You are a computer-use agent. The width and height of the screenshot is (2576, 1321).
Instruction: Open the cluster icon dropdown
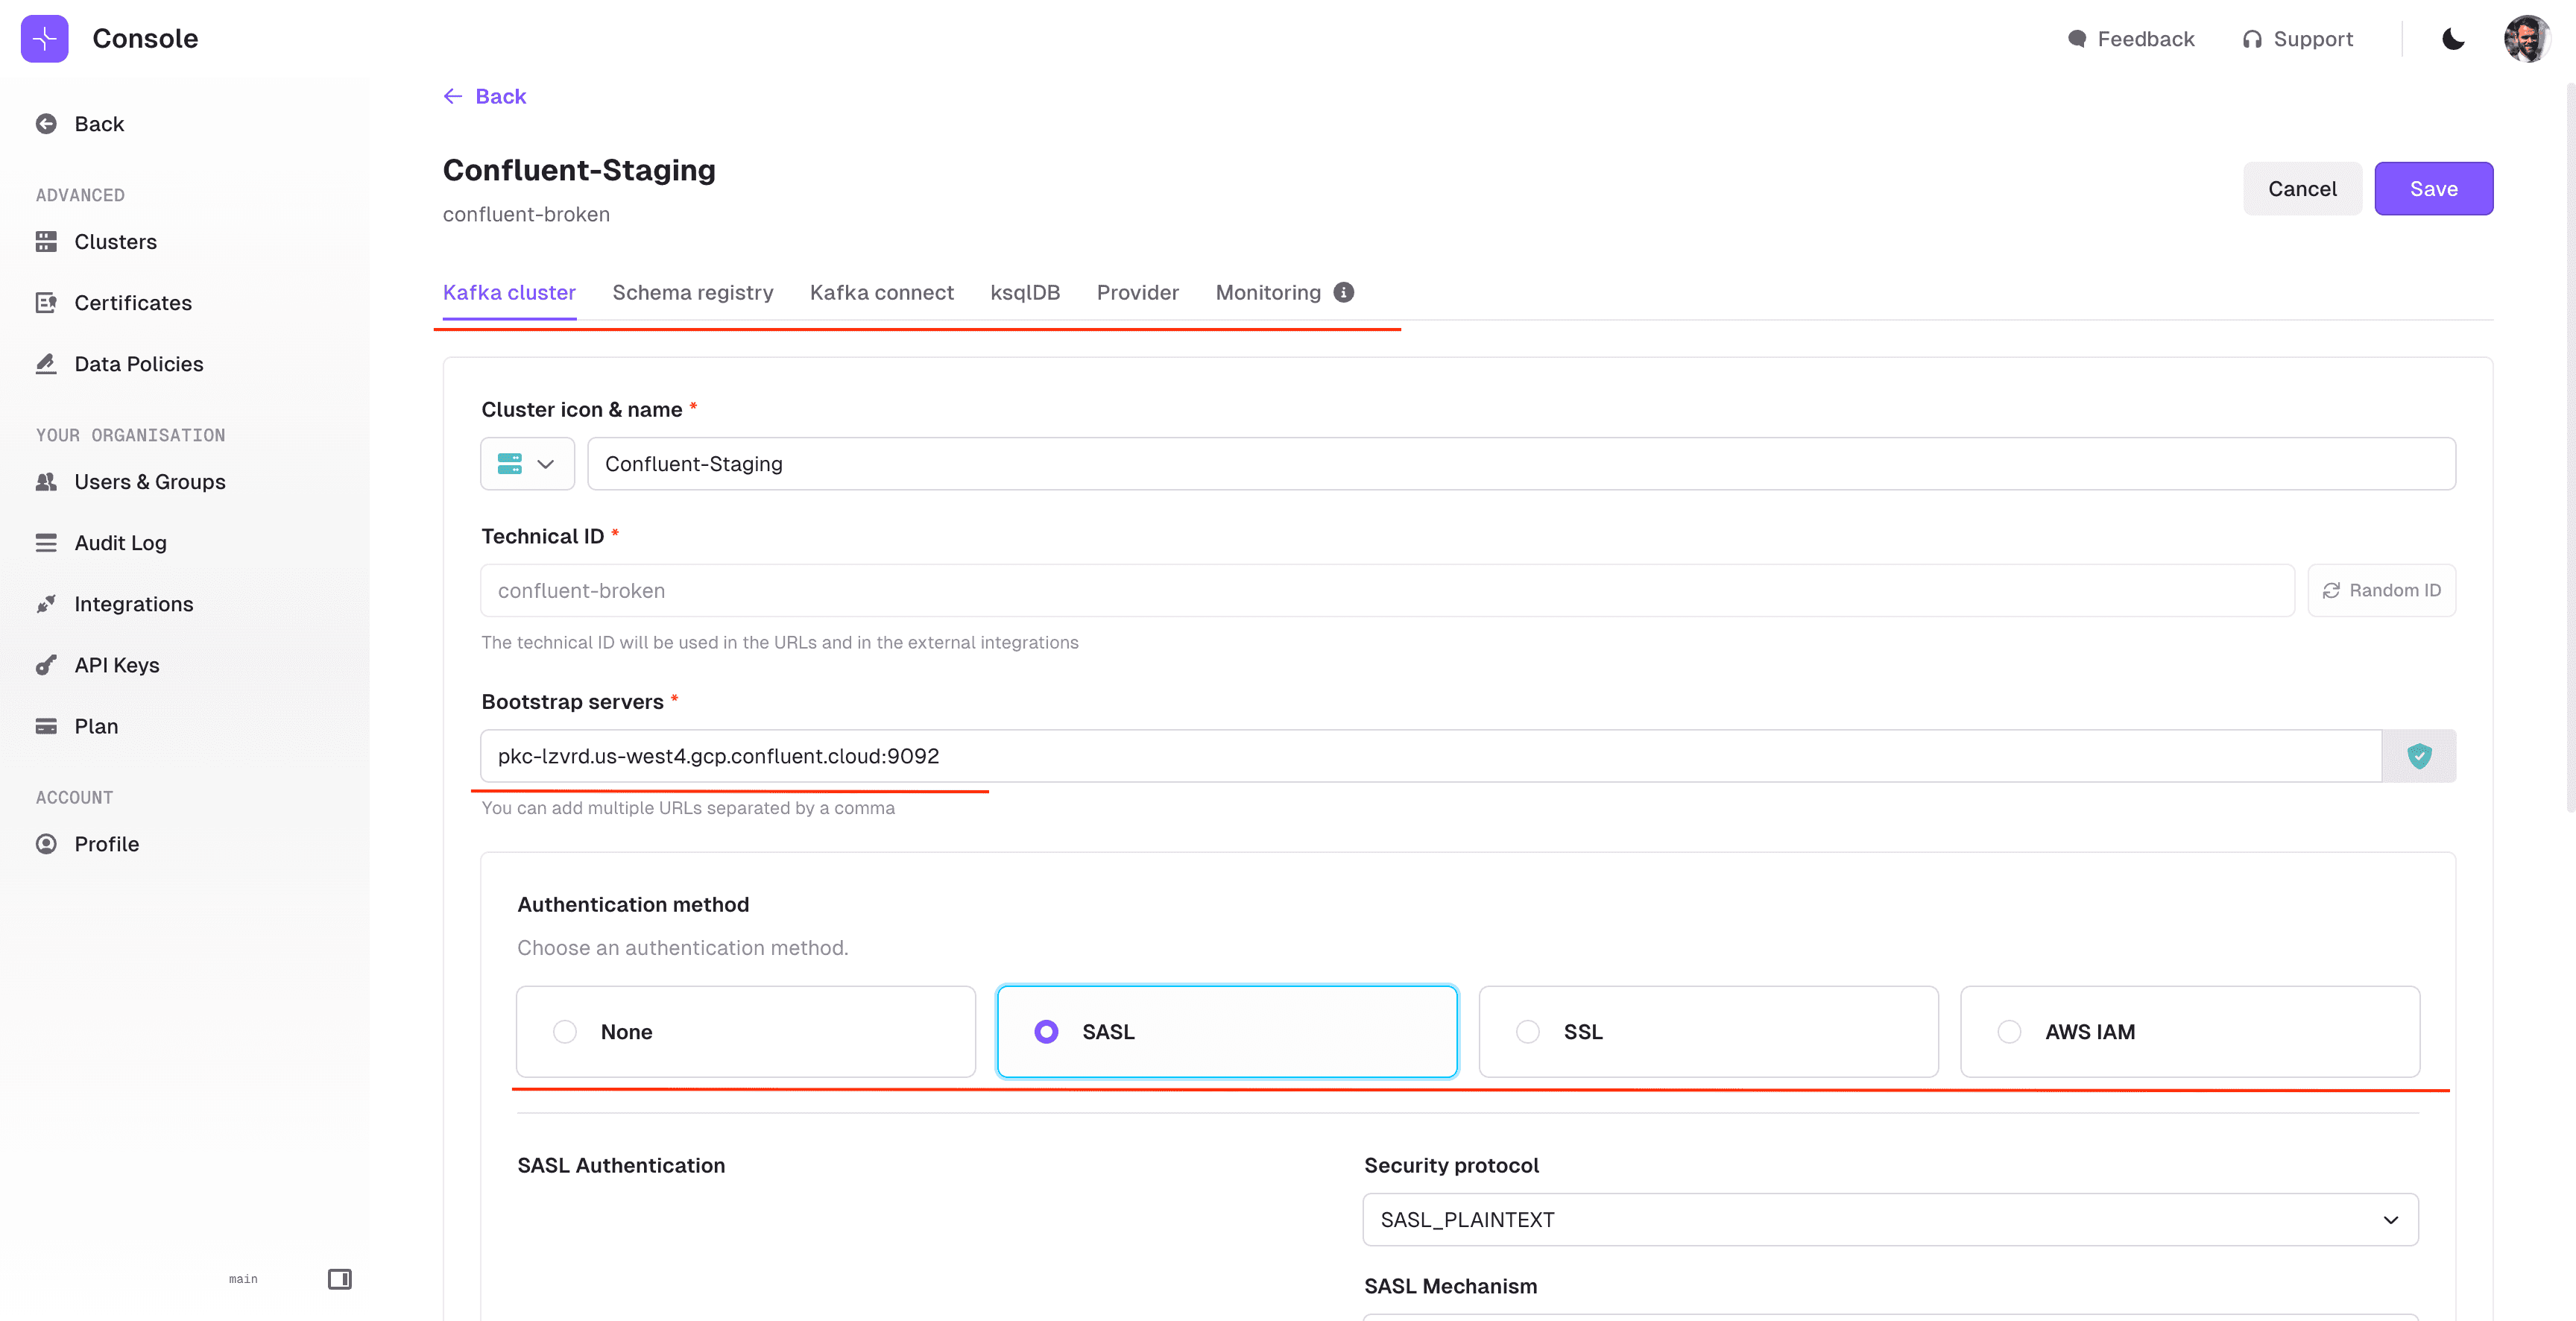pos(527,464)
